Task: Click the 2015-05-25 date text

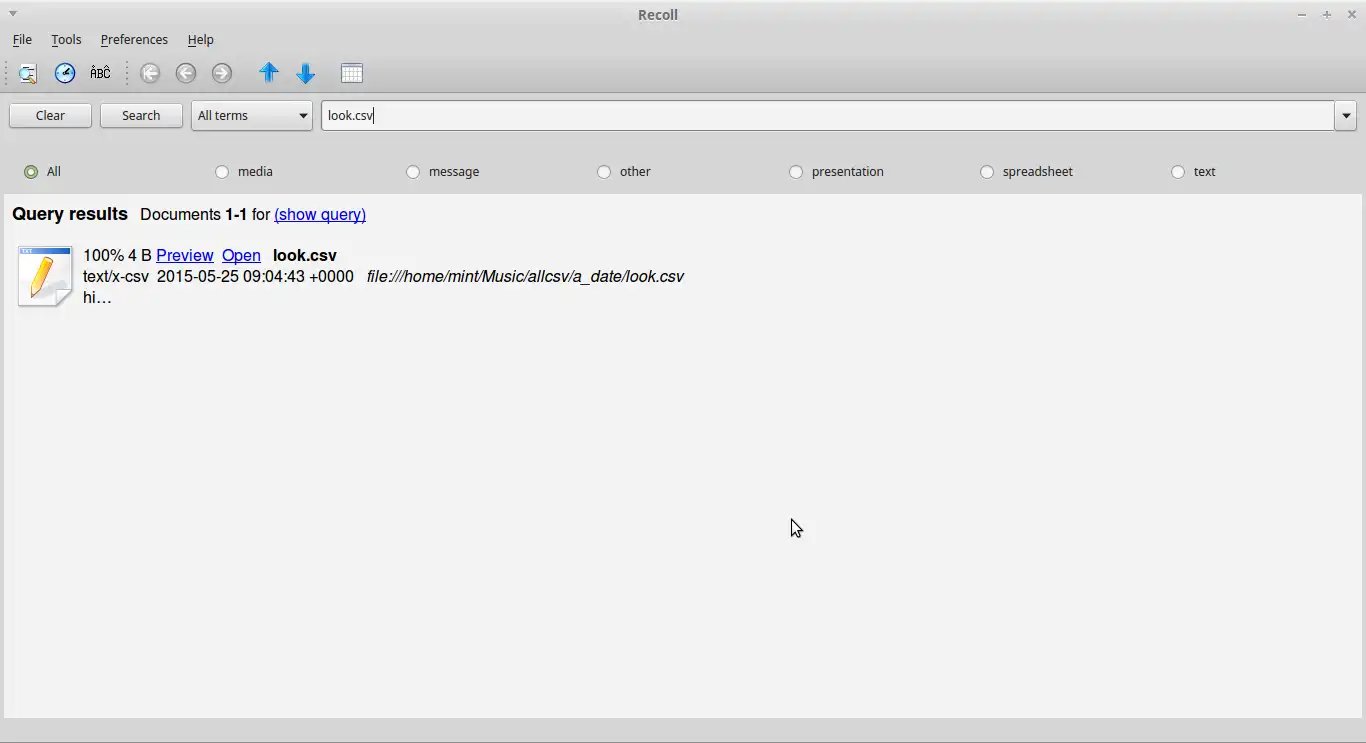Action: coord(255,277)
